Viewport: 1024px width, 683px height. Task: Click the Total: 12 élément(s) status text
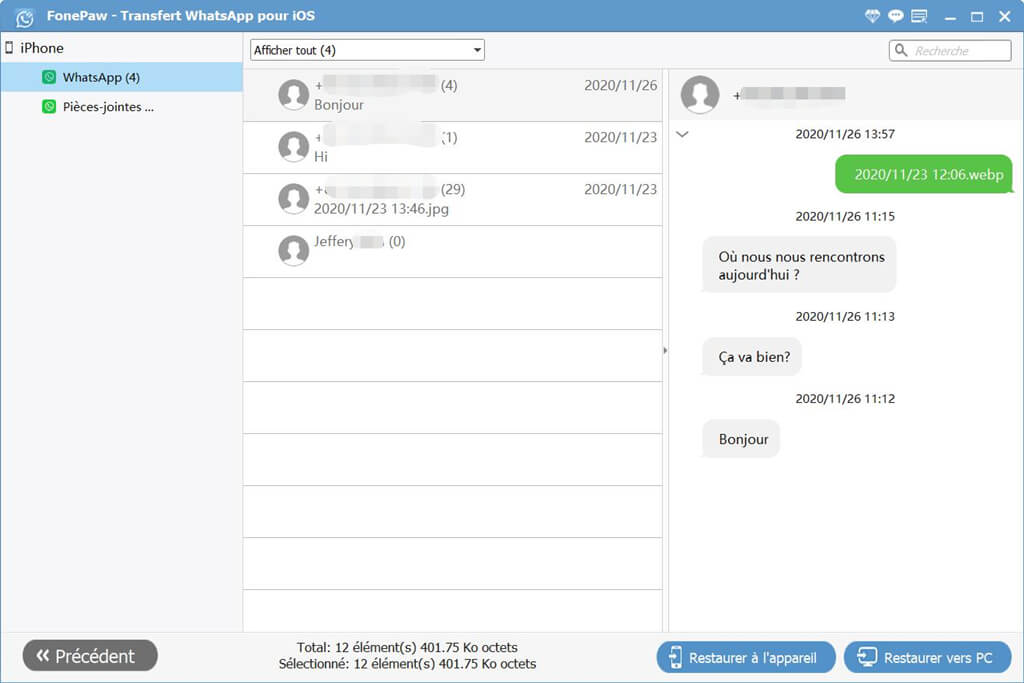coord(407,648)
